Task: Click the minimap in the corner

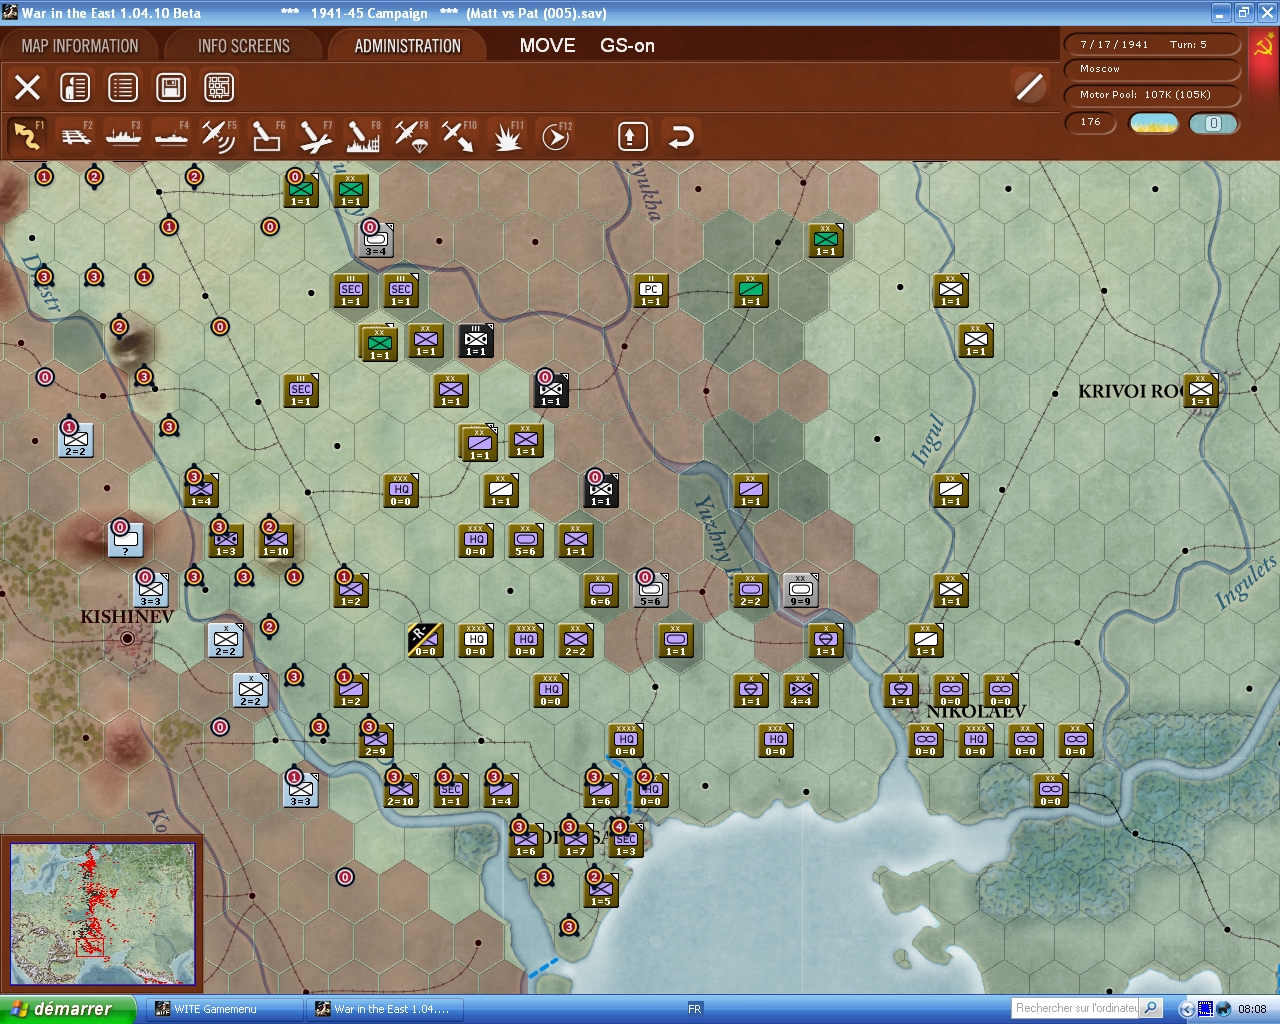Action: click(x=103, y=913)
